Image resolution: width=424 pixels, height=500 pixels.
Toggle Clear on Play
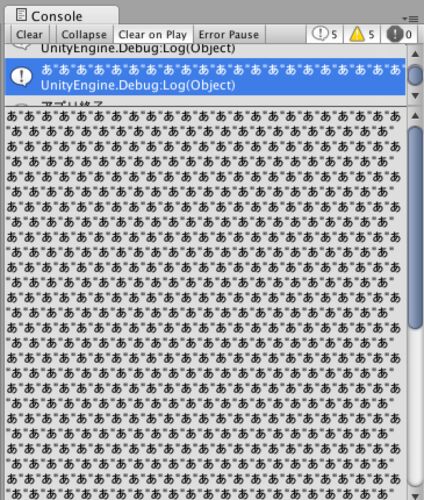pyautogui.click(x=153, y=34)
